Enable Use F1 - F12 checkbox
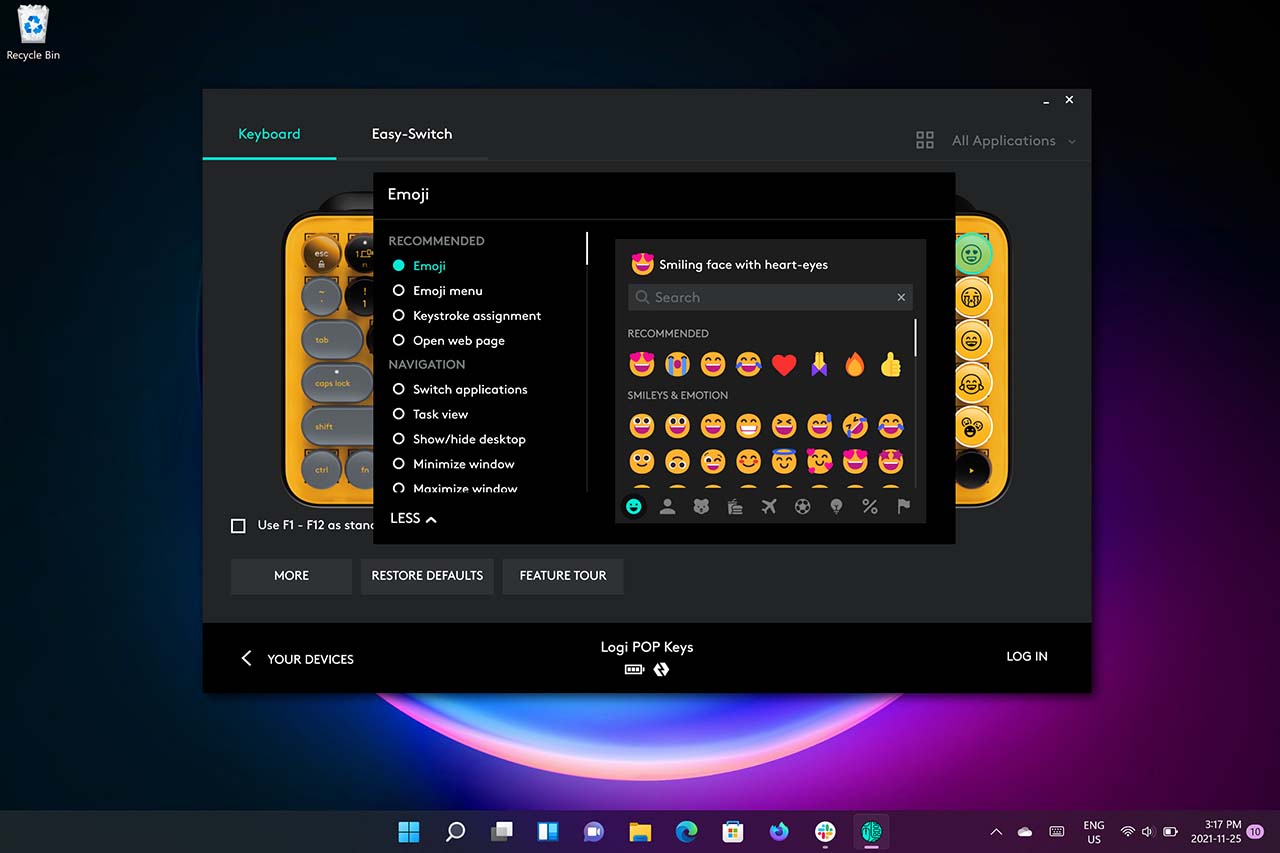 pos(238,525)
